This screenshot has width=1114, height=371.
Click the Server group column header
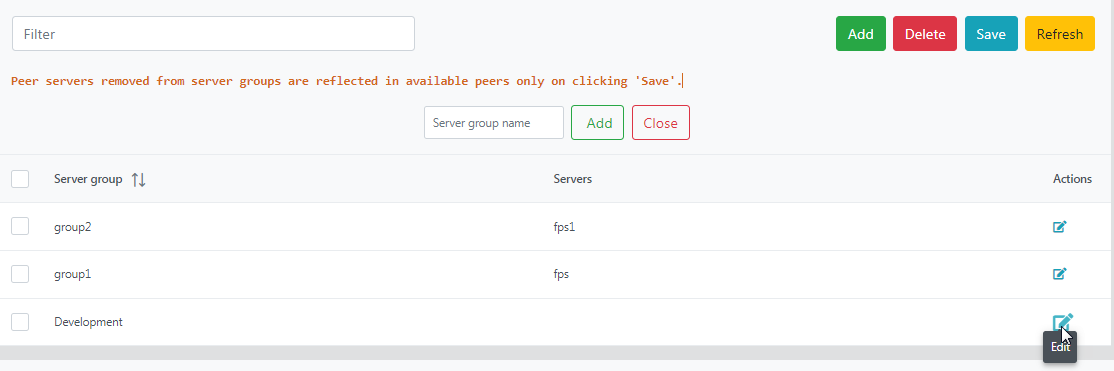click(x=88, y=179)
